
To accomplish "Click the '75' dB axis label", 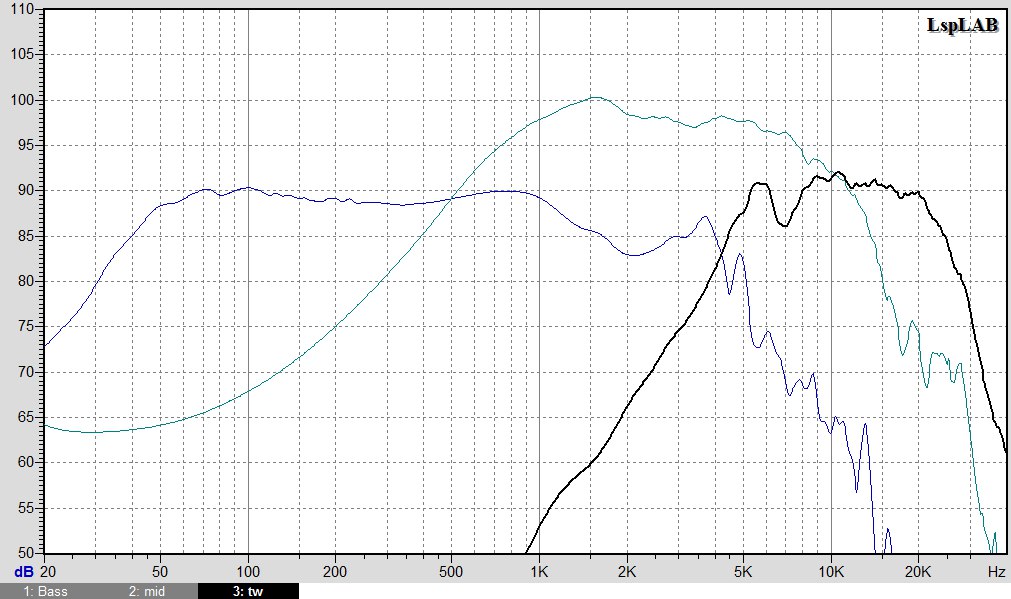I will pos(26,327).
